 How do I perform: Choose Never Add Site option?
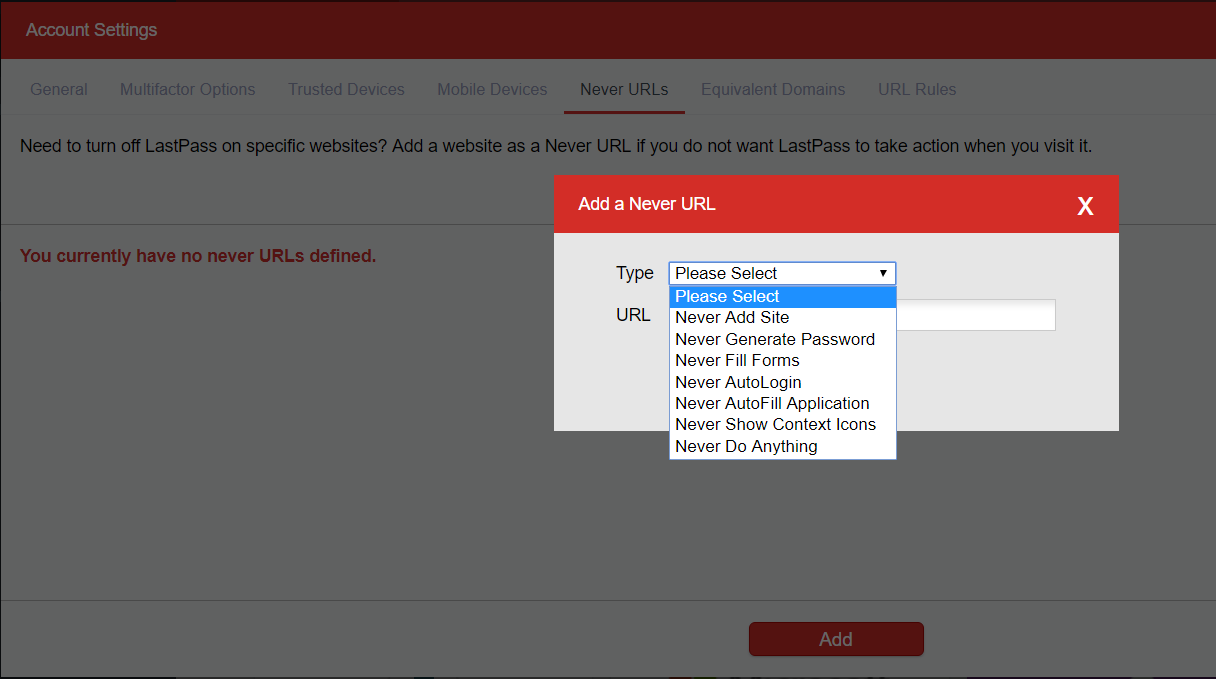[x=782, y=317]
